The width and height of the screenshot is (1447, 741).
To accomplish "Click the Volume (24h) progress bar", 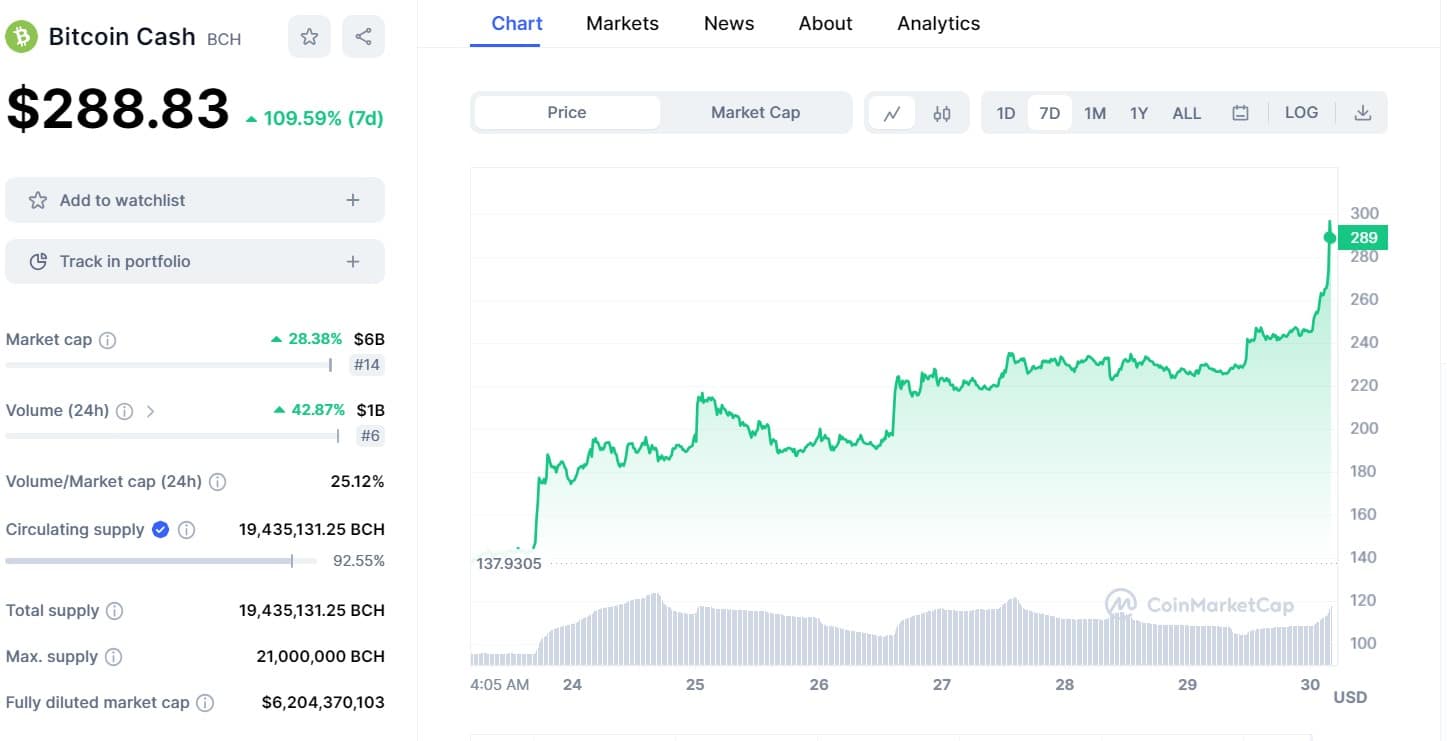I will tap(173, 436).
